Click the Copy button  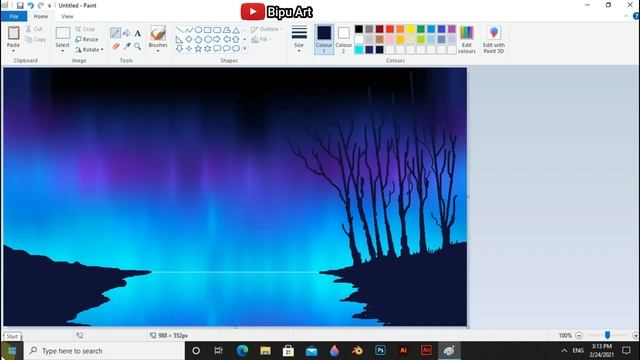coord(36,39)
